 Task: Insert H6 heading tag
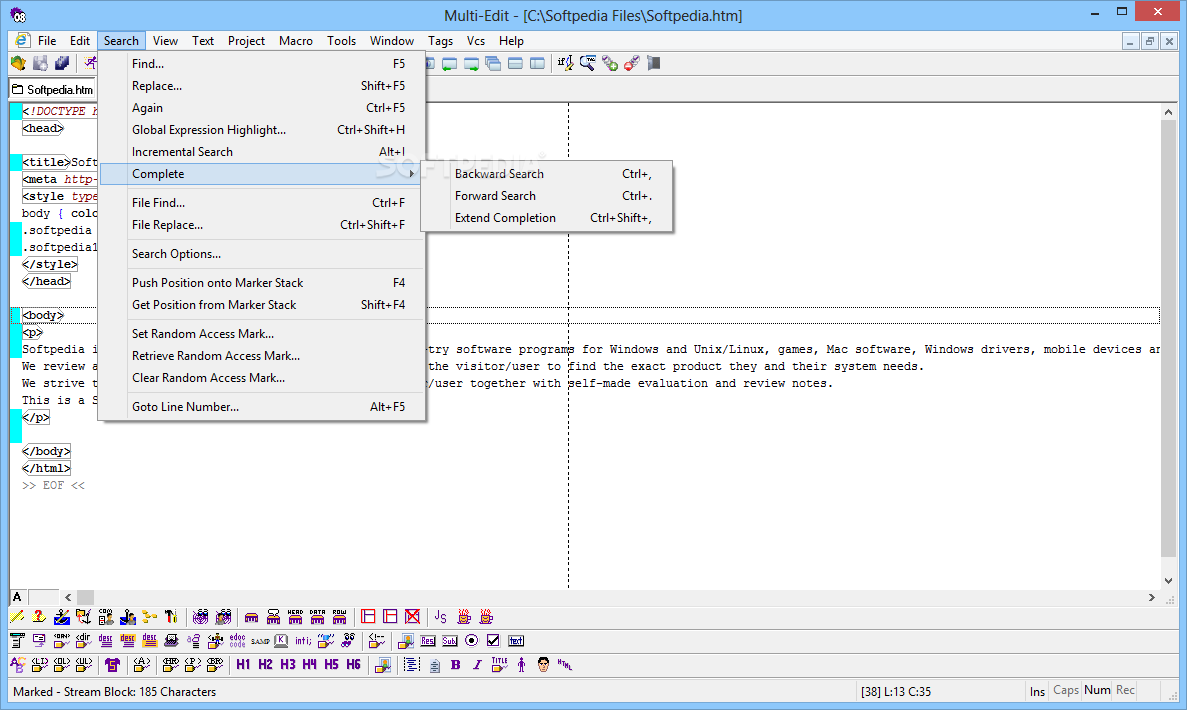354,664
